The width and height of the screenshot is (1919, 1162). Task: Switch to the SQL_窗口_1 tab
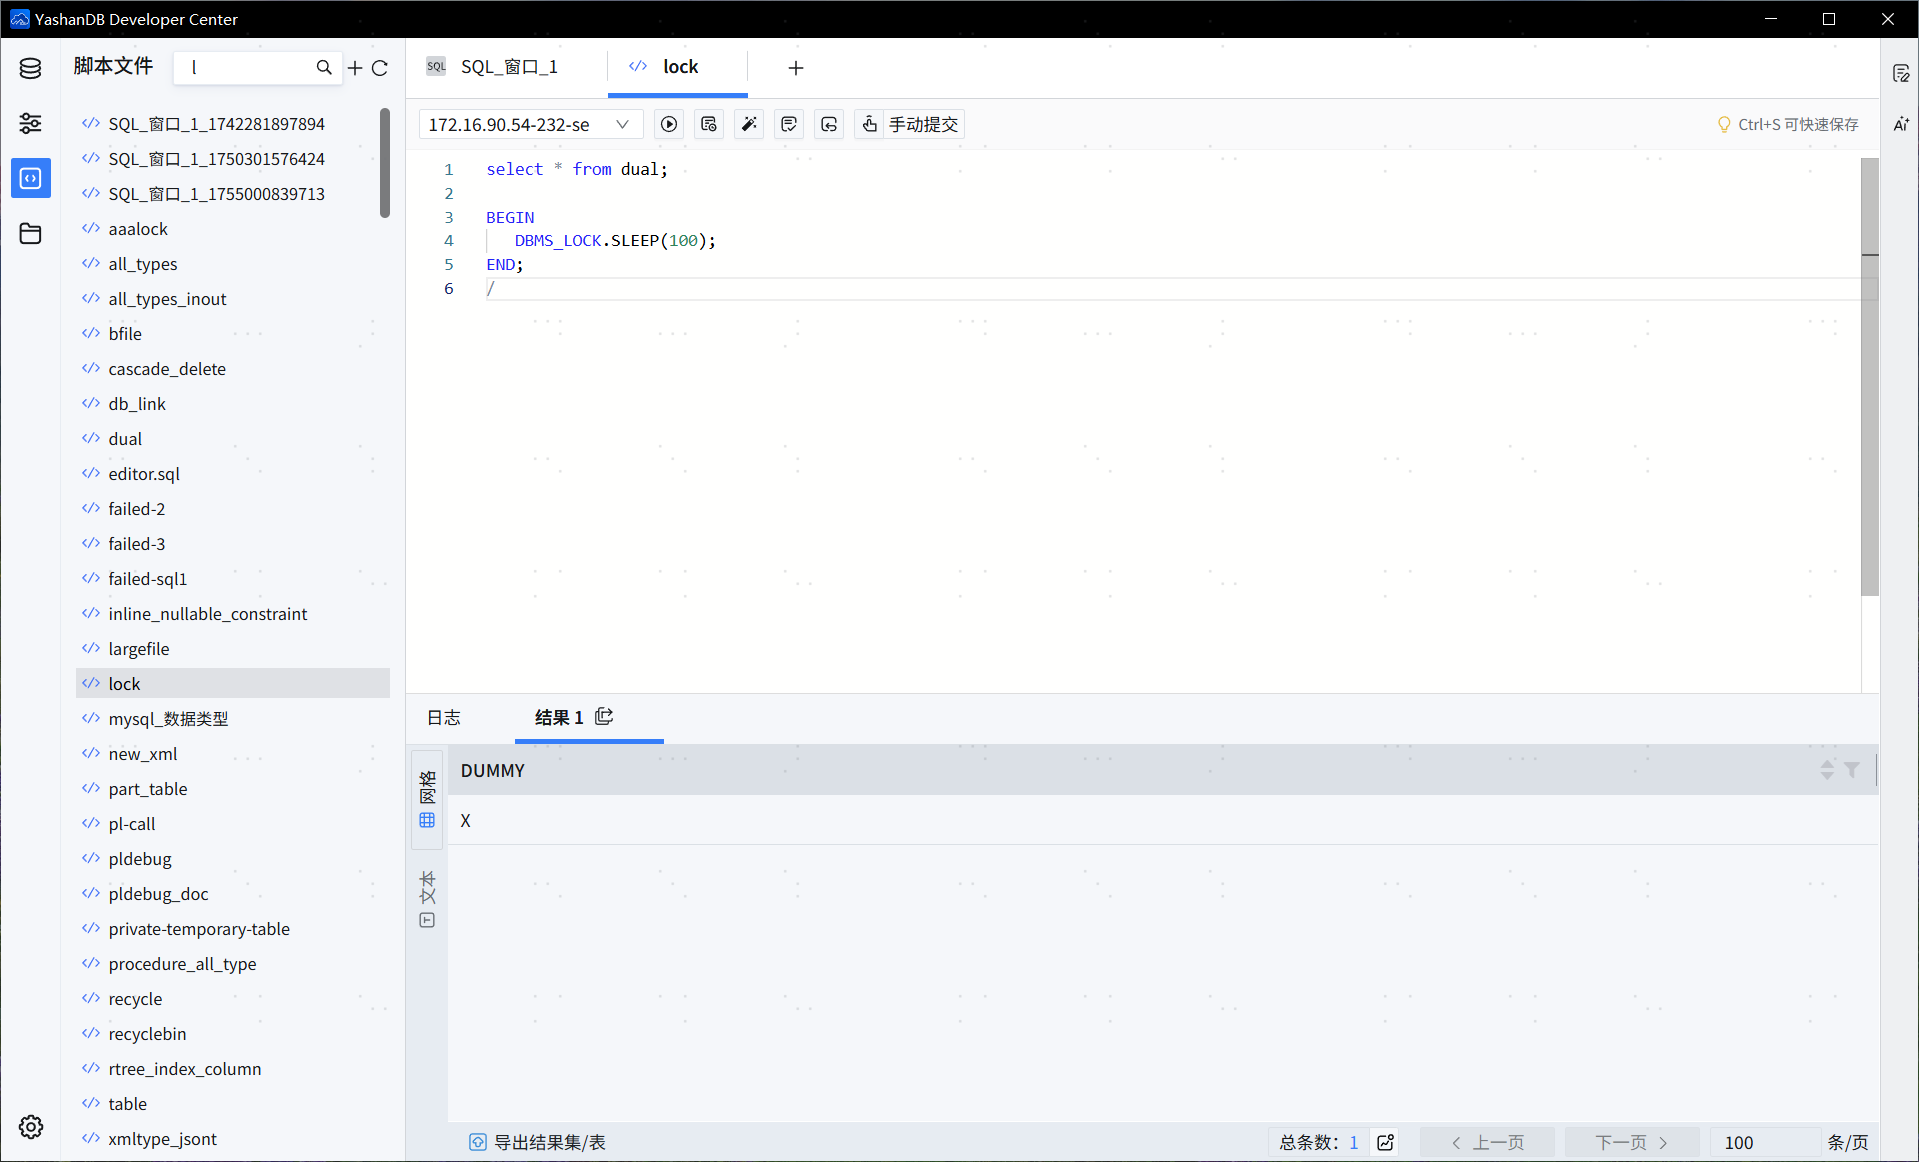[508, 67]
